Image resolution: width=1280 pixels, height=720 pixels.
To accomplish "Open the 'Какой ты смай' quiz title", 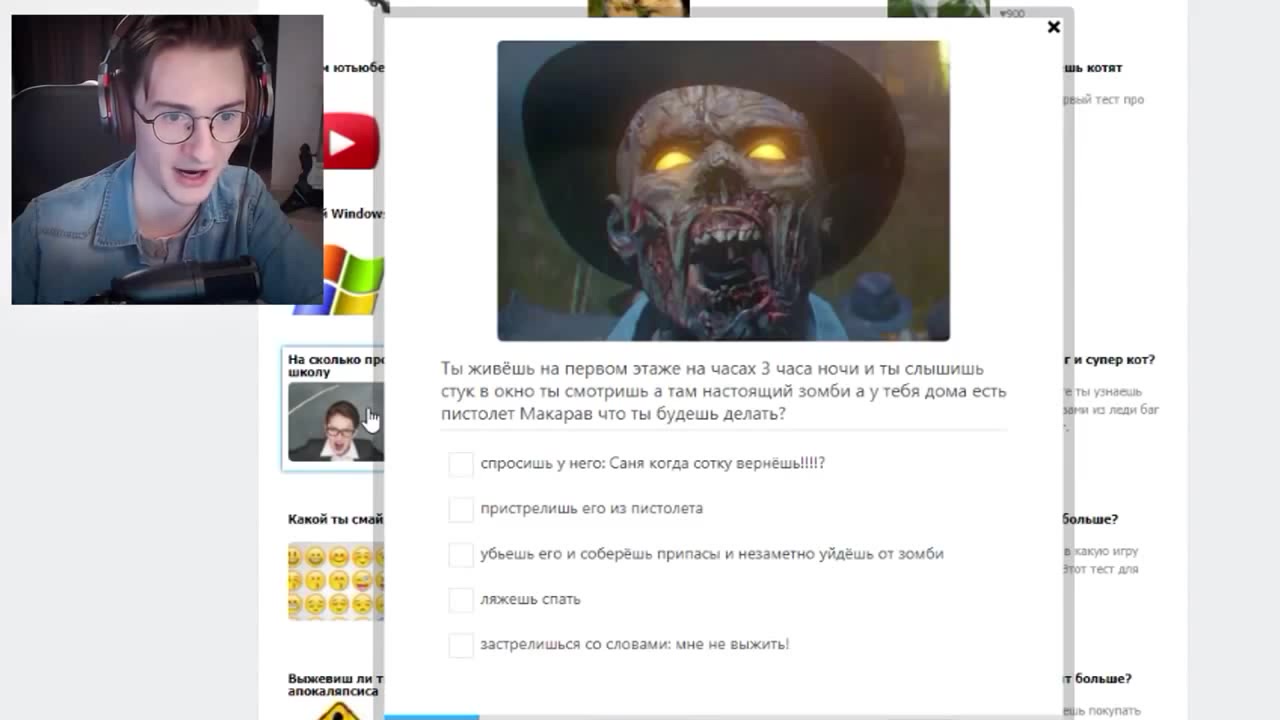I will [x=335, y=519].
